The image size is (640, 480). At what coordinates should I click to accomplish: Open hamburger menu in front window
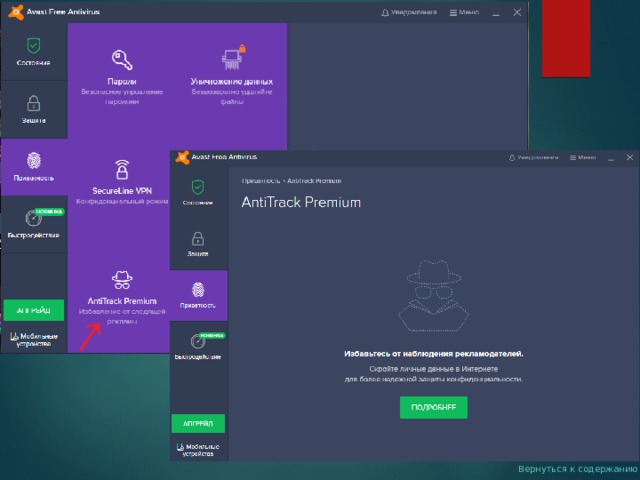(x=583, y=158)
